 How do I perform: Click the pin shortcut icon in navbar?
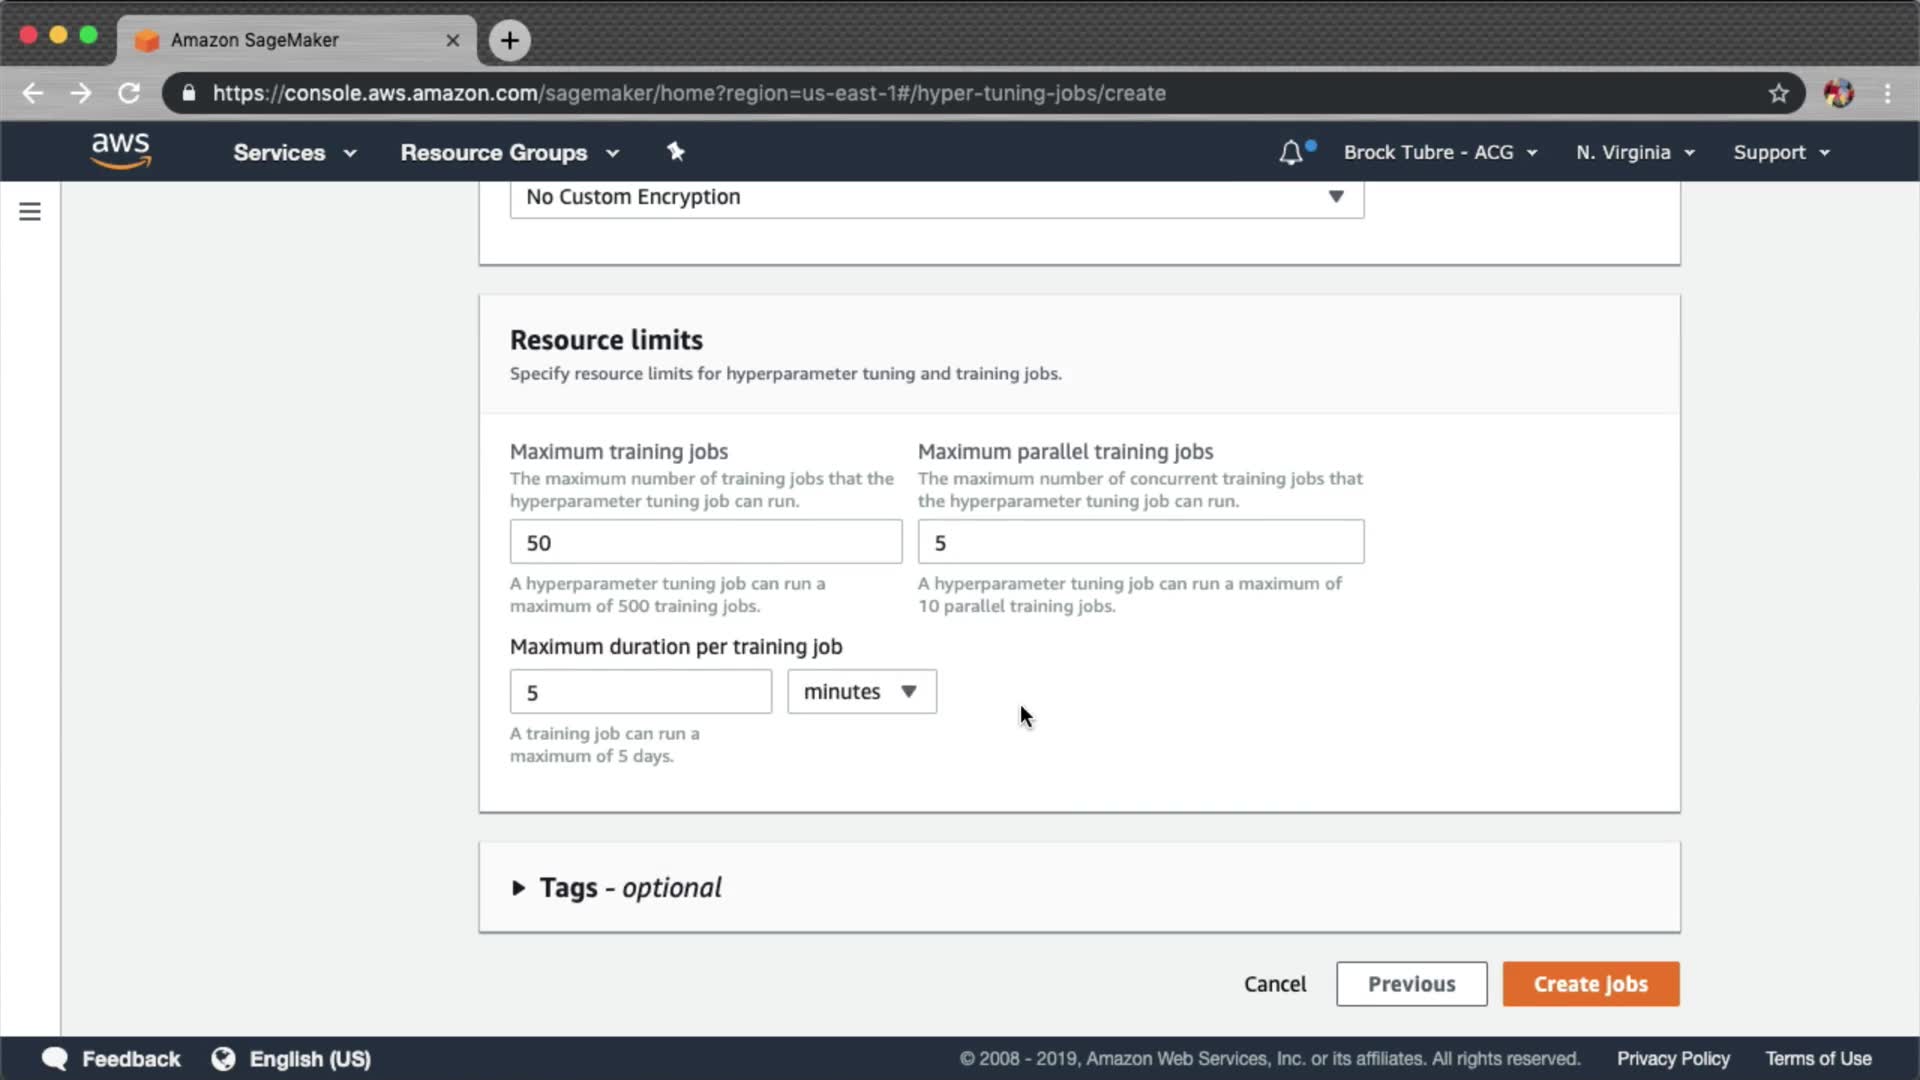pyautogui.click(x=676, y=151)
